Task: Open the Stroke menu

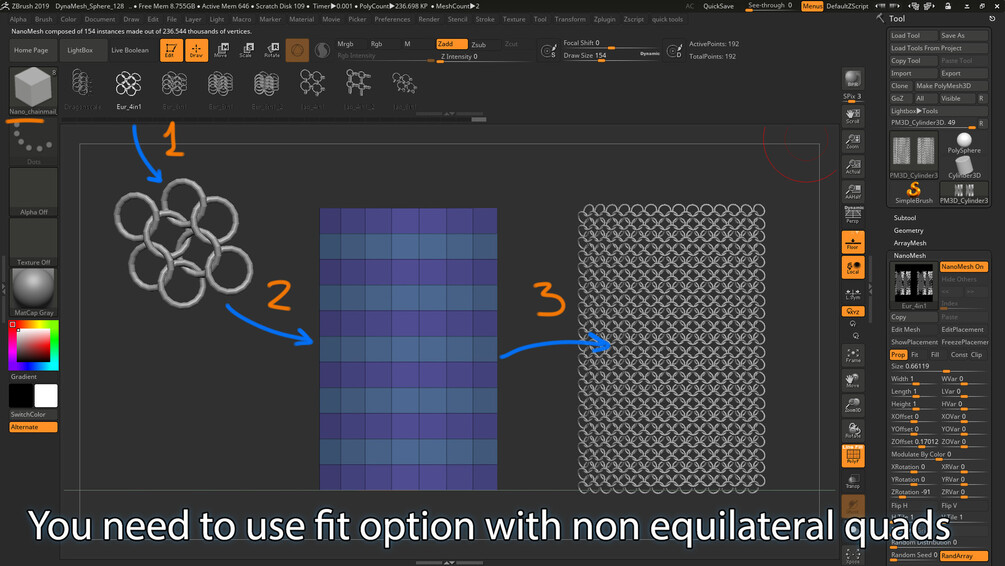Action: (485, 19)
